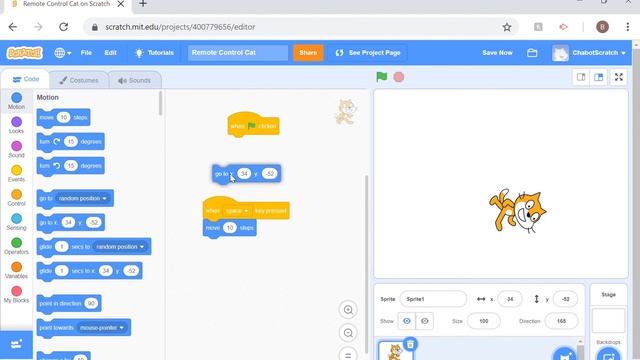The height and width of the screenshot is (360, 640).
Task: Stop the project with red stop button
Action: (399, 77)
